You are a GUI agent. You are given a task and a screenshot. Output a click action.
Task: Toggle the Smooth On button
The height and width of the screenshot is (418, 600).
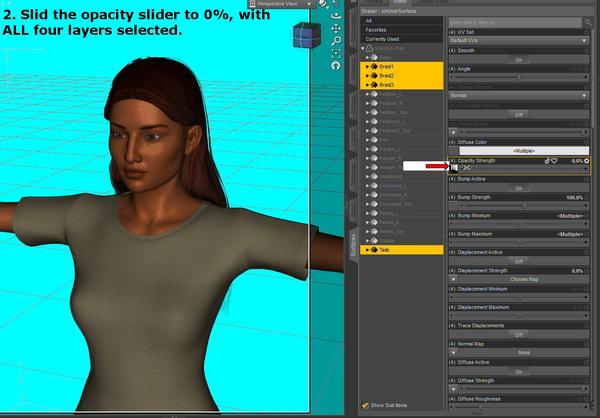click(519, 60)
